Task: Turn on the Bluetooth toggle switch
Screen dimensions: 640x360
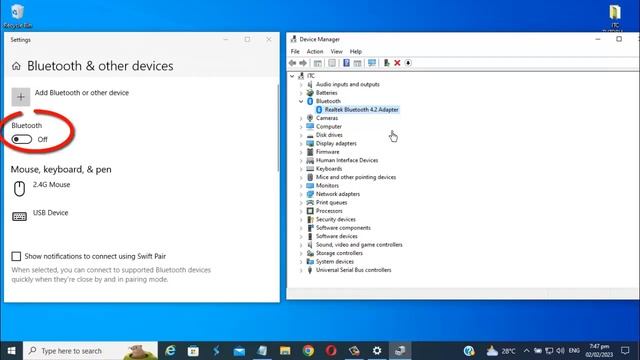Action: [x=22, y=140]
